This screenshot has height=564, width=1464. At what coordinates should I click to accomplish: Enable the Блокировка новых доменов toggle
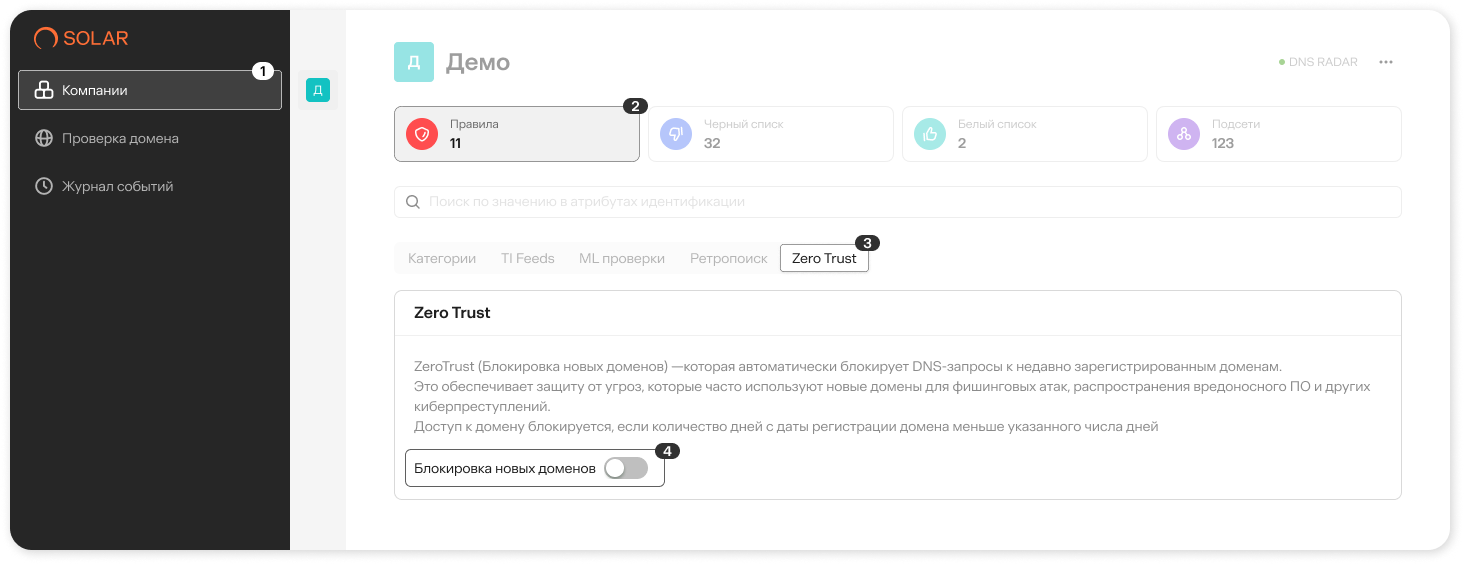(x=626, y=468)
